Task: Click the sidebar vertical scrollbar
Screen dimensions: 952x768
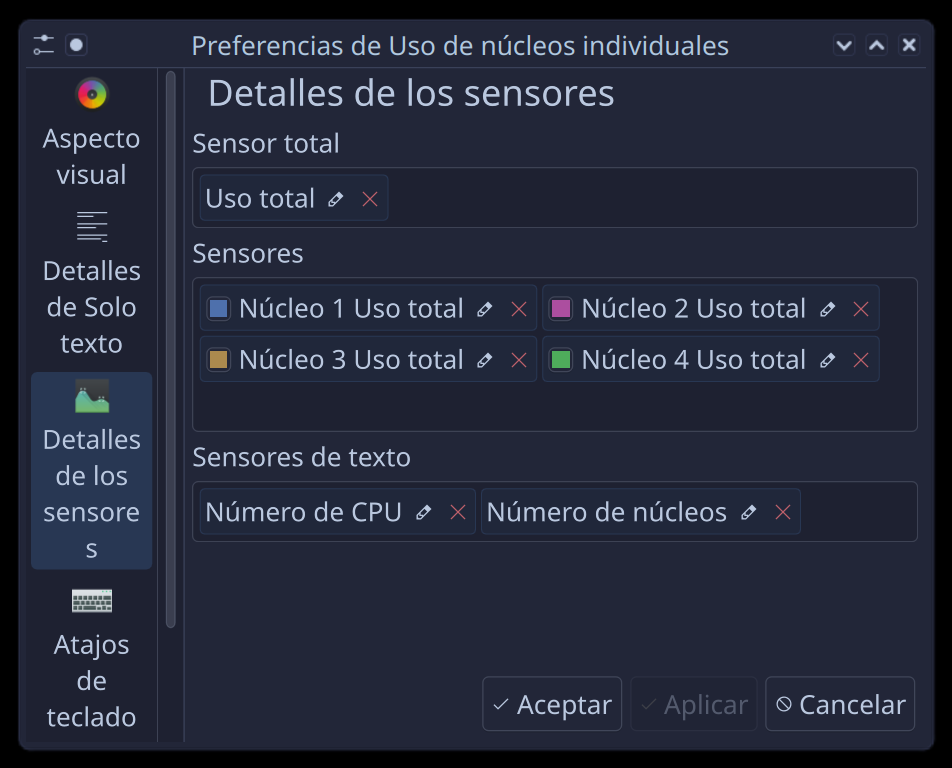Action: click(x=171, y=350)
